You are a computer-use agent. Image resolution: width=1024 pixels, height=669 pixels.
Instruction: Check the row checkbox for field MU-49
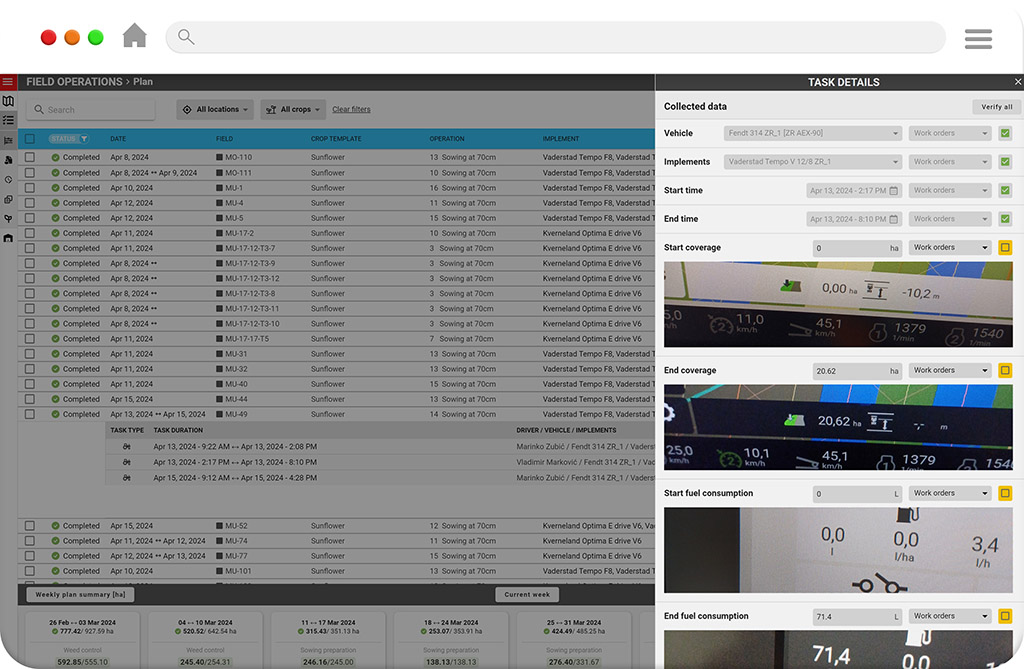coord(30,414)
